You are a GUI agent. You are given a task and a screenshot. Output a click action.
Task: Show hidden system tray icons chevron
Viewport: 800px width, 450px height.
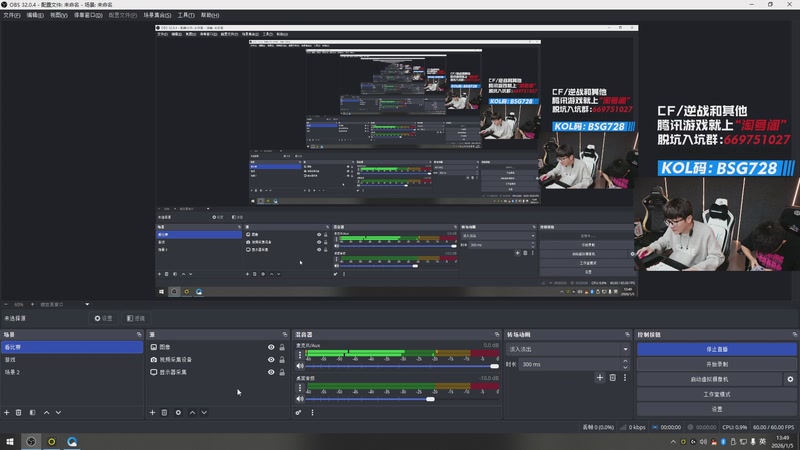pyautogui.click(x=673, y=441)
